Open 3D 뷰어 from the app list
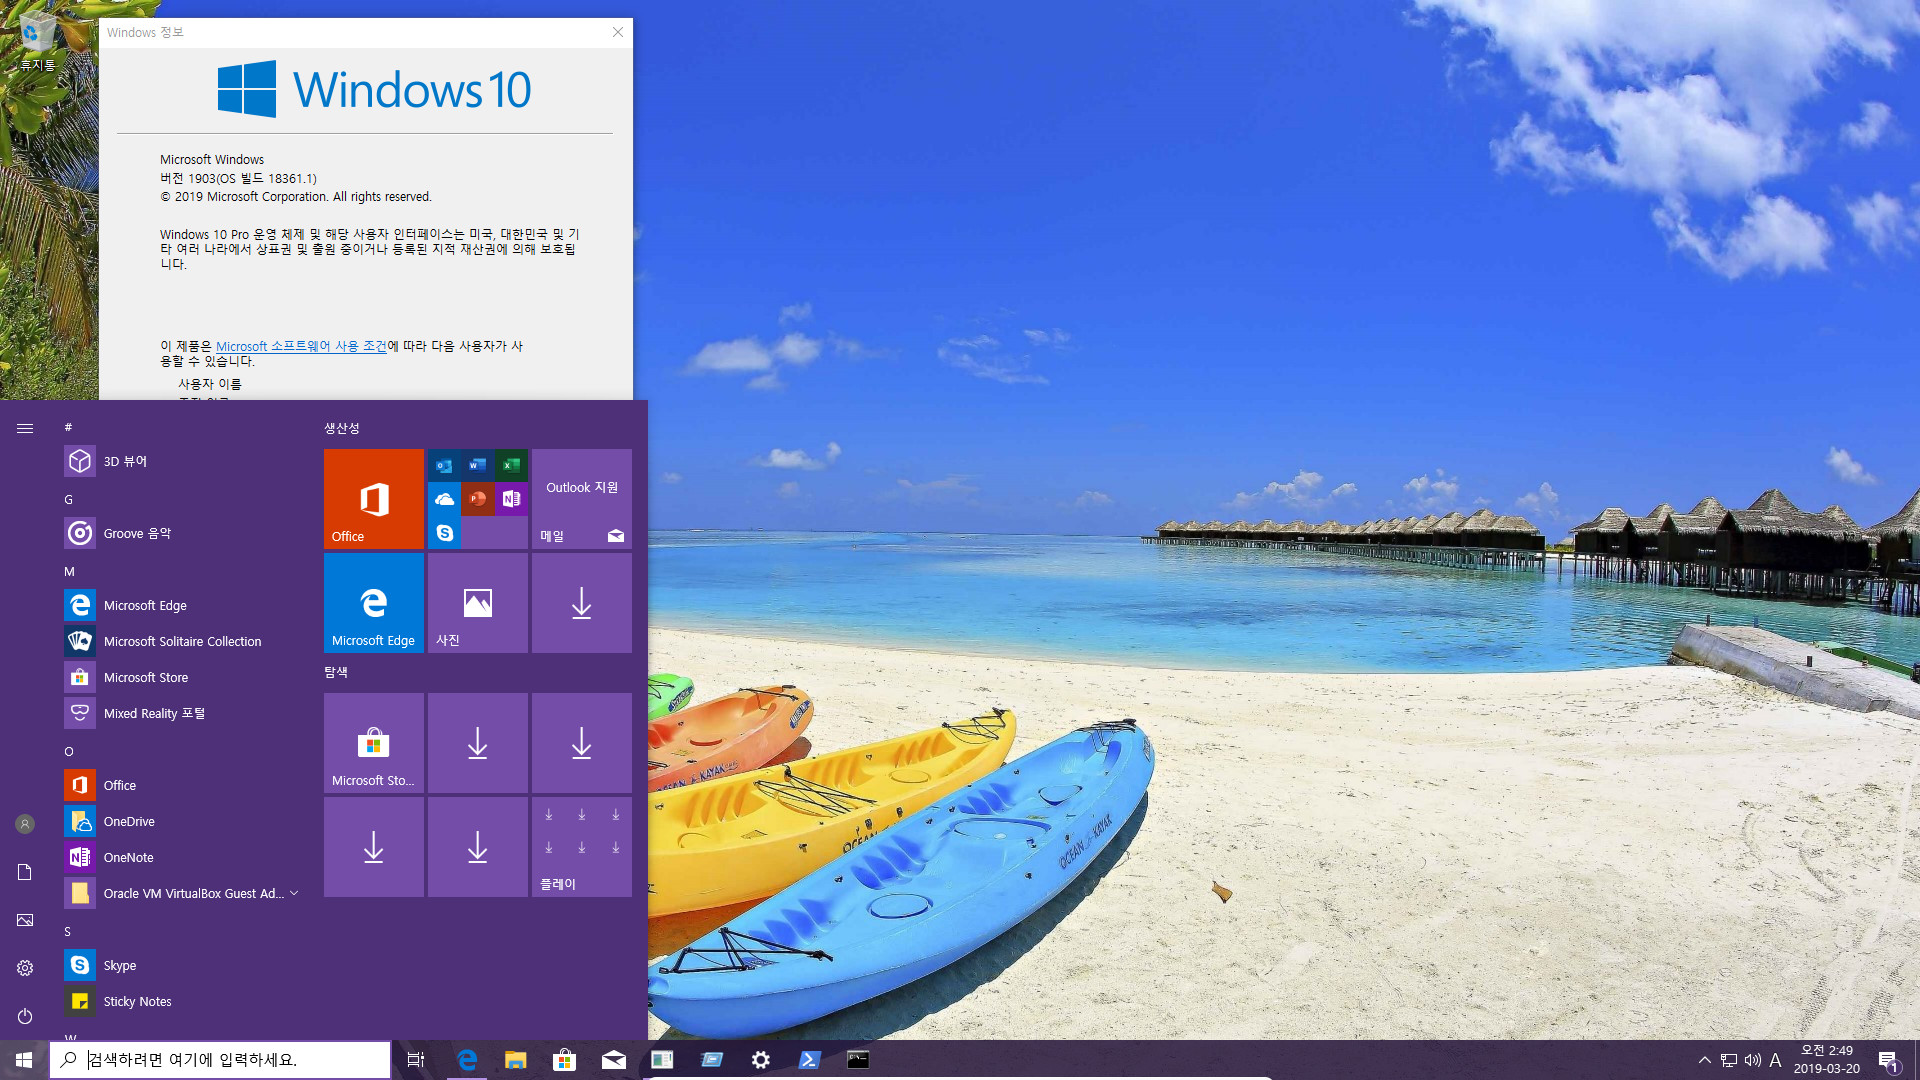1920x1080 pixels. (180, 461)
